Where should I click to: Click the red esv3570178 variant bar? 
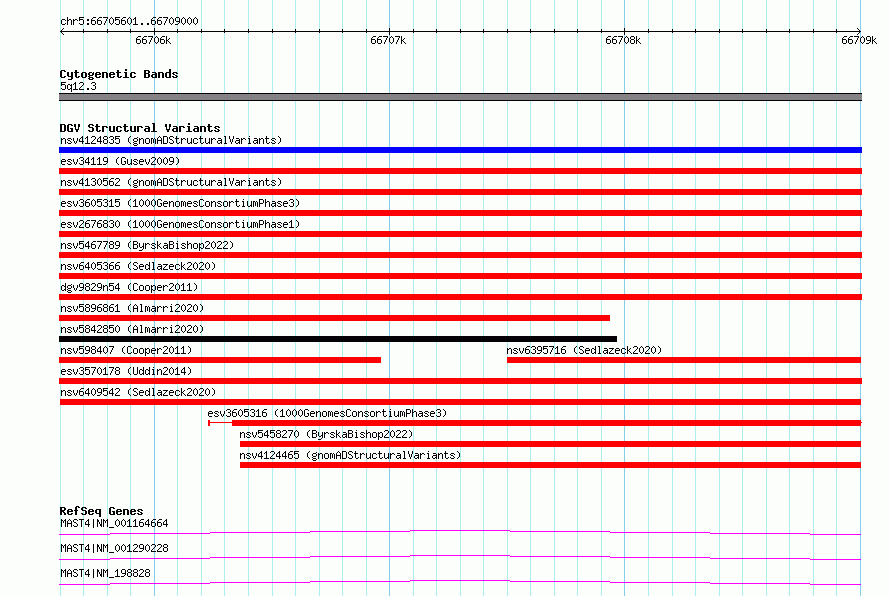click(460, 381)
